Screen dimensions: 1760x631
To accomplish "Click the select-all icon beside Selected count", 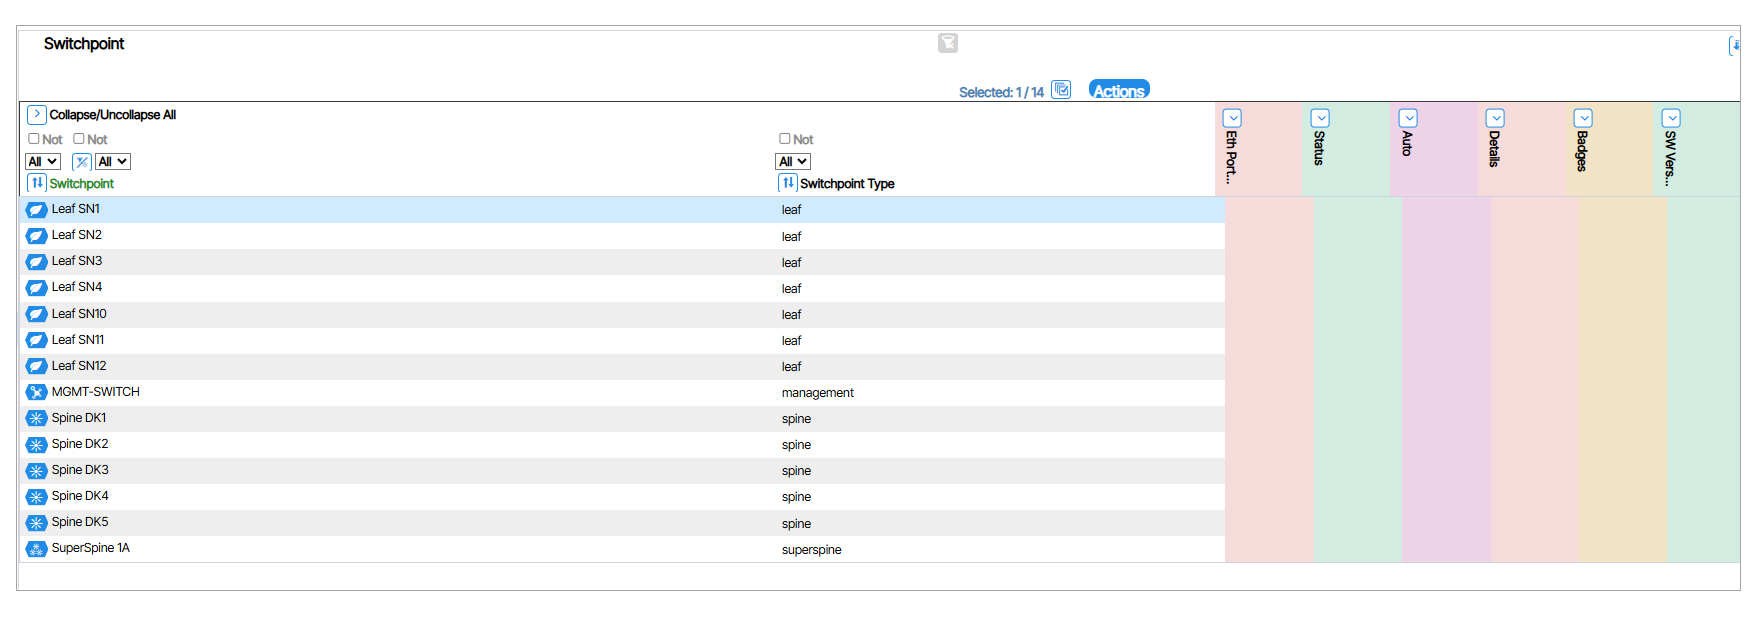I will pyautogui.click(x=1061, y=90).
